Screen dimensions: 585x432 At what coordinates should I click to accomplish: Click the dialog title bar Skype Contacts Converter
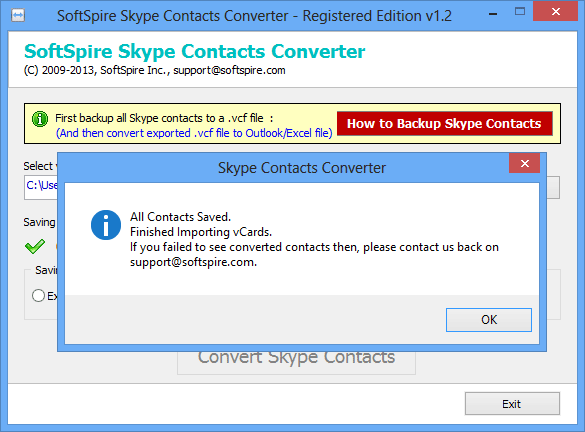pyautogui.click(x=301, y=168)
